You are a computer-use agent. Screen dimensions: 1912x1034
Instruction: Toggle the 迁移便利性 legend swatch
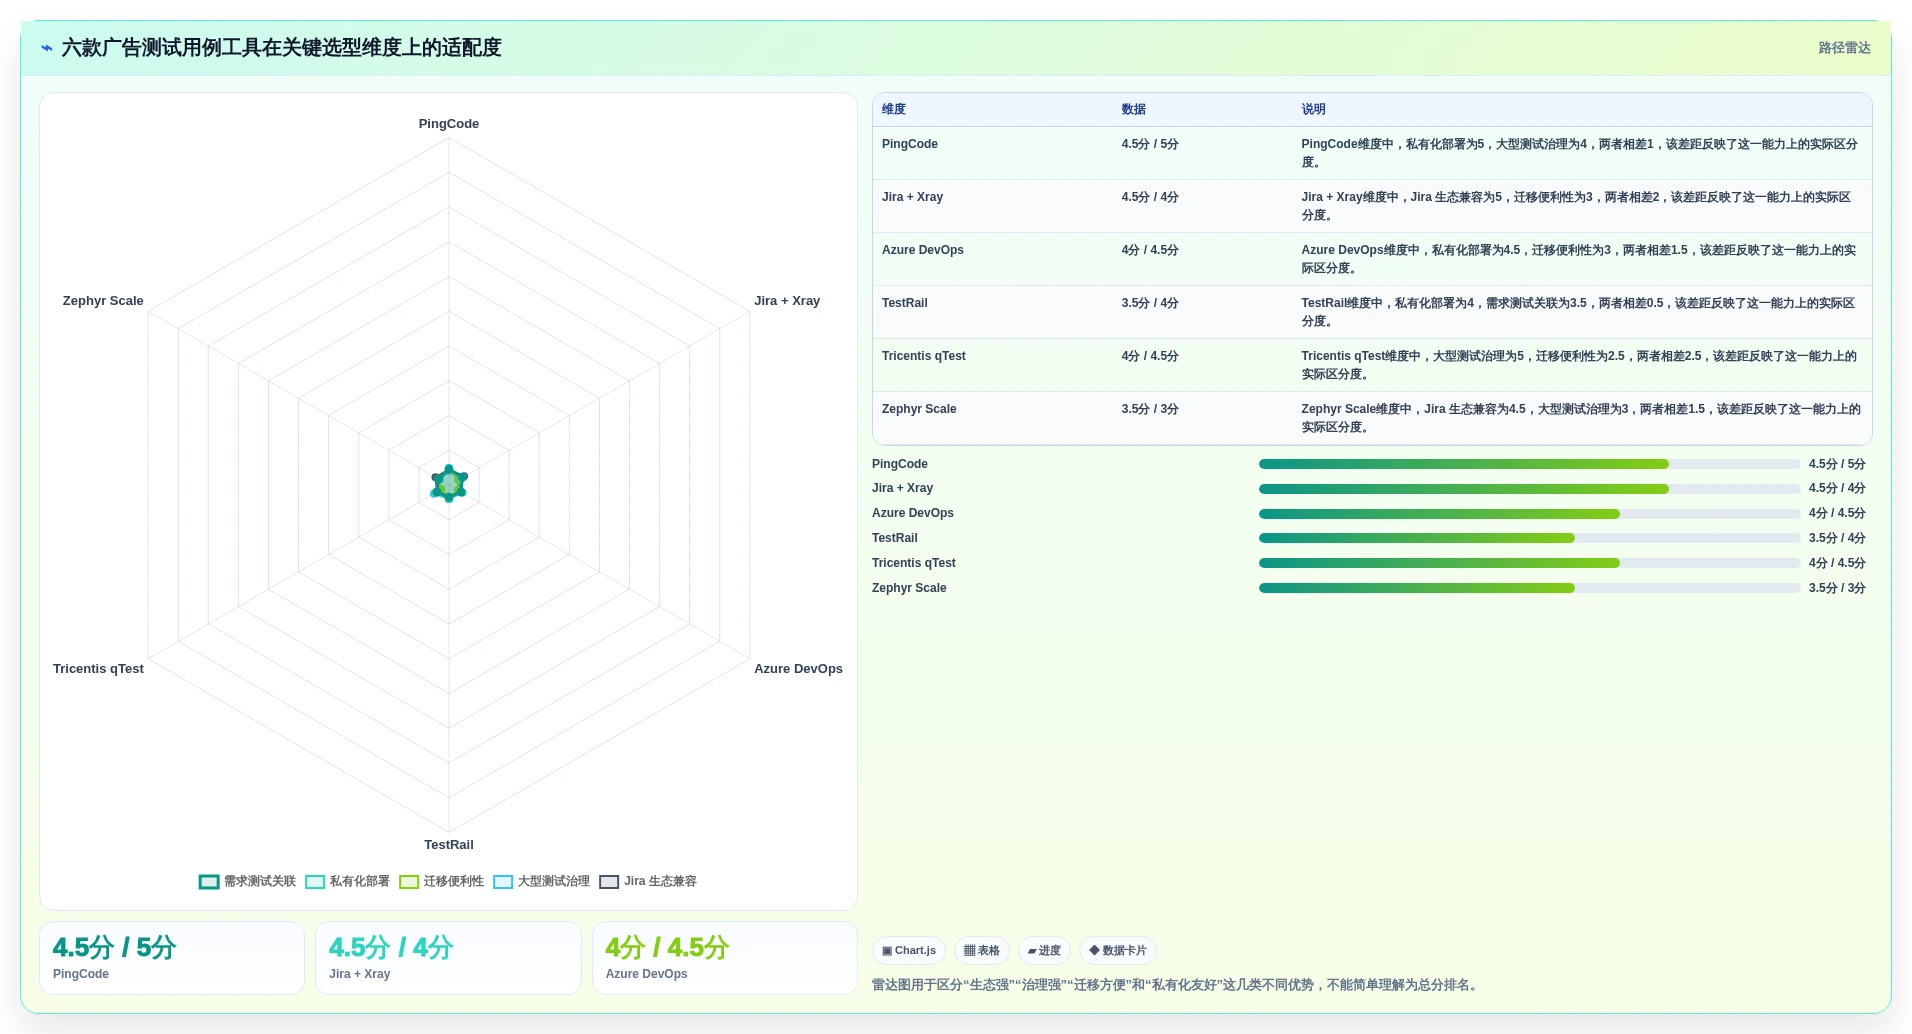click(x=409, y=882)
